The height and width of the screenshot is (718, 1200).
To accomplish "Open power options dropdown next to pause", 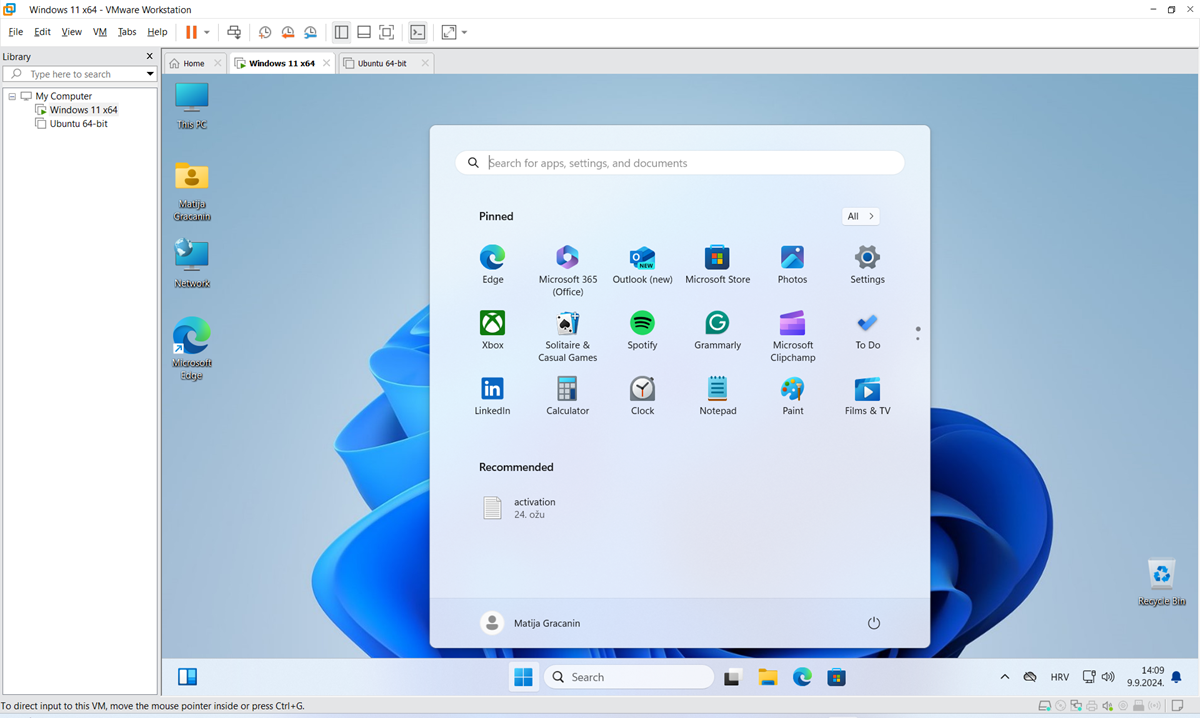I will click(x=207, y=32).
